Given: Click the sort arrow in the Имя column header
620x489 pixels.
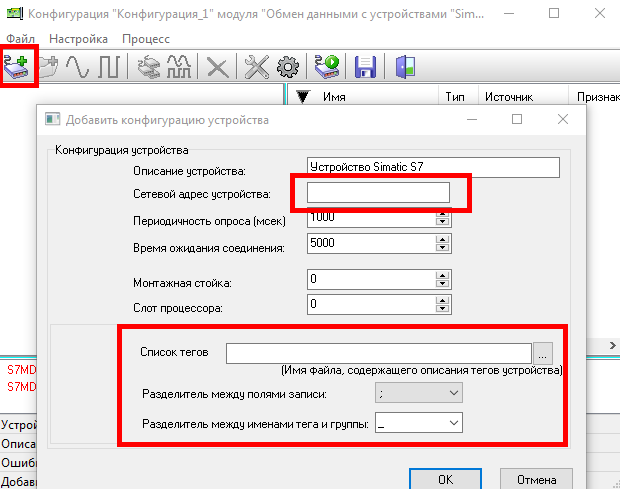Looking at the screenshot, I should click(304, 98).
